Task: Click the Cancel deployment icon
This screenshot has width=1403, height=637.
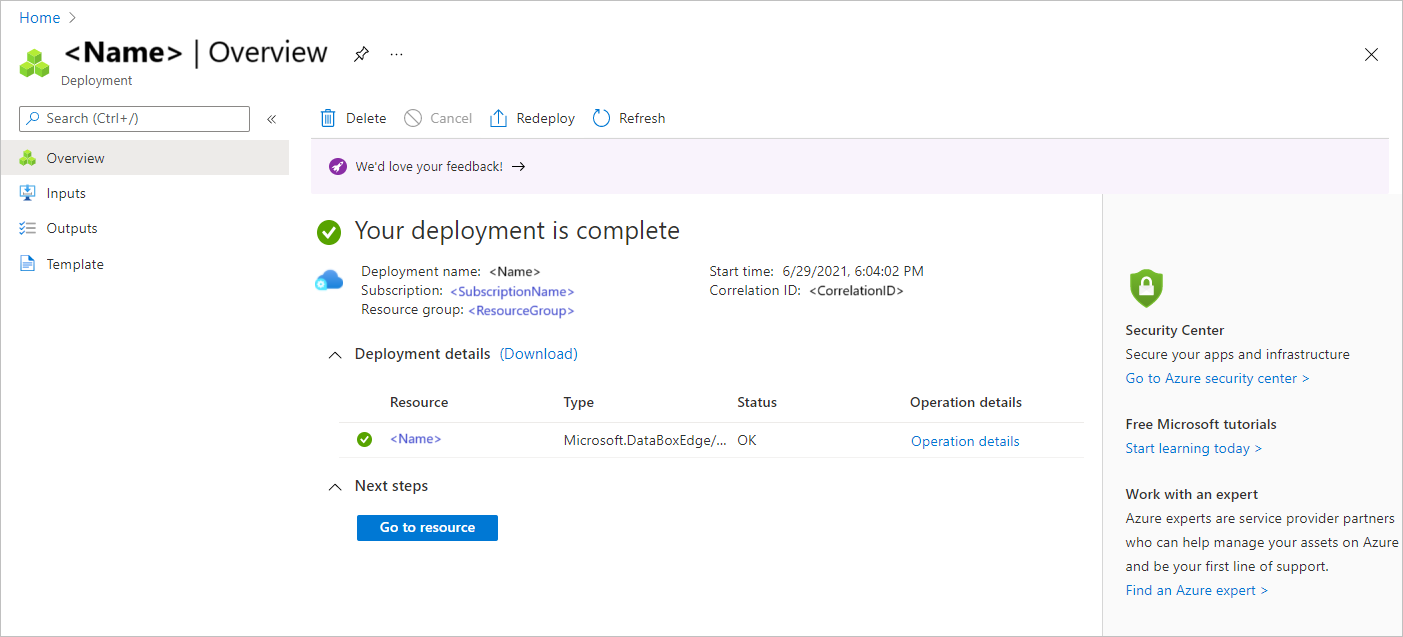Action: [412, 117]
